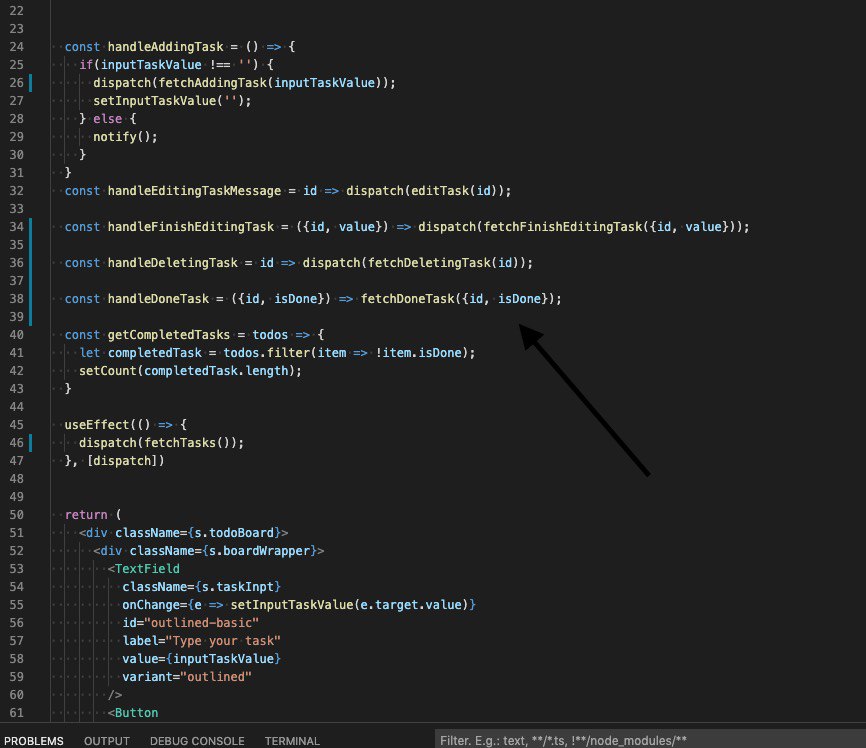Click the fetchDoneTask call on line 38

coord(407,299)
